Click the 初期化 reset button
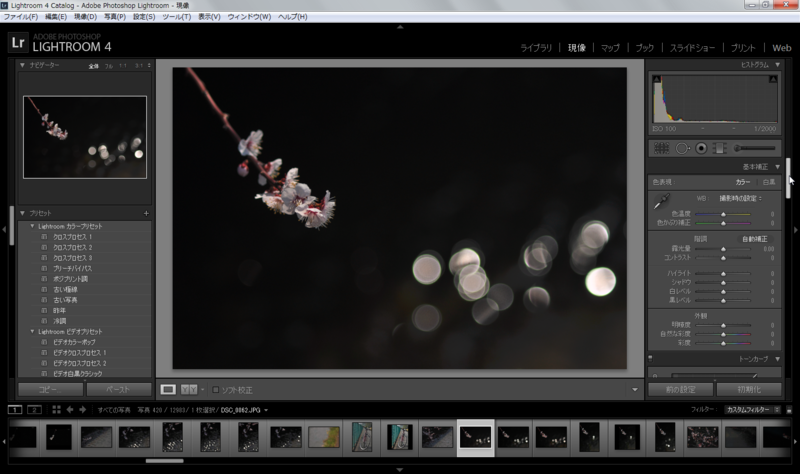This screenshot has height=474, width=800. tap(749, 389)
